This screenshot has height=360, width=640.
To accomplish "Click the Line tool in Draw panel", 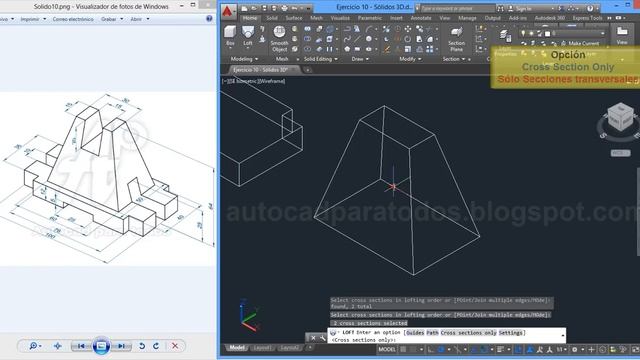I will (x=357, y=39).
